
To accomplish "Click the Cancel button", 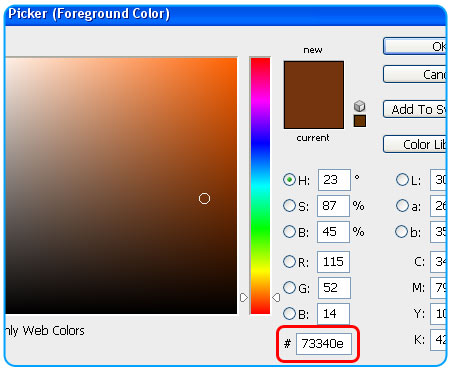I will tap(415, 74).
